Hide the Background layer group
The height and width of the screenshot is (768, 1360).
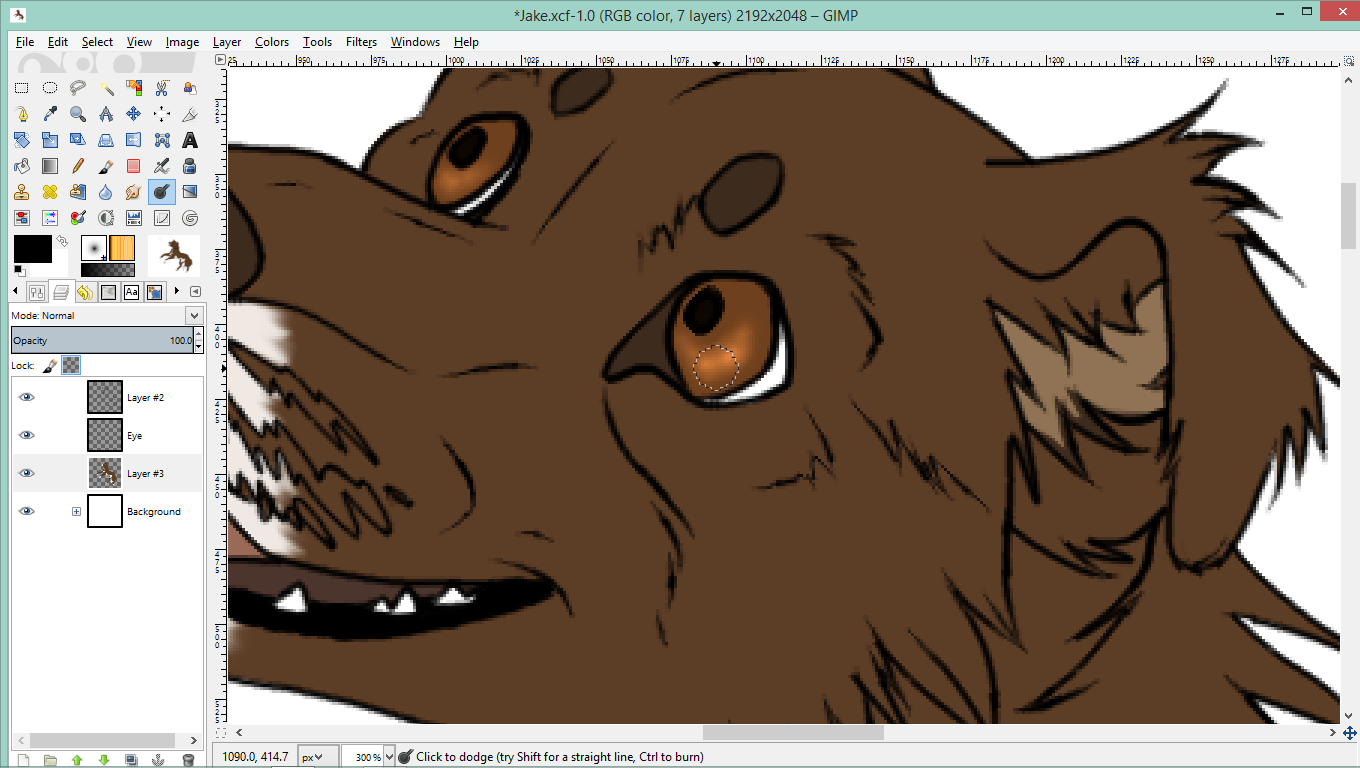coord(27,511)
